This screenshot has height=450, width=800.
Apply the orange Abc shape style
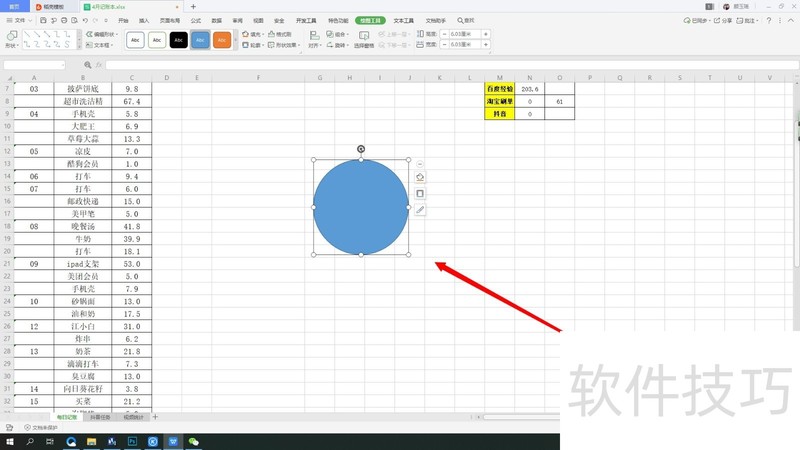222,40
